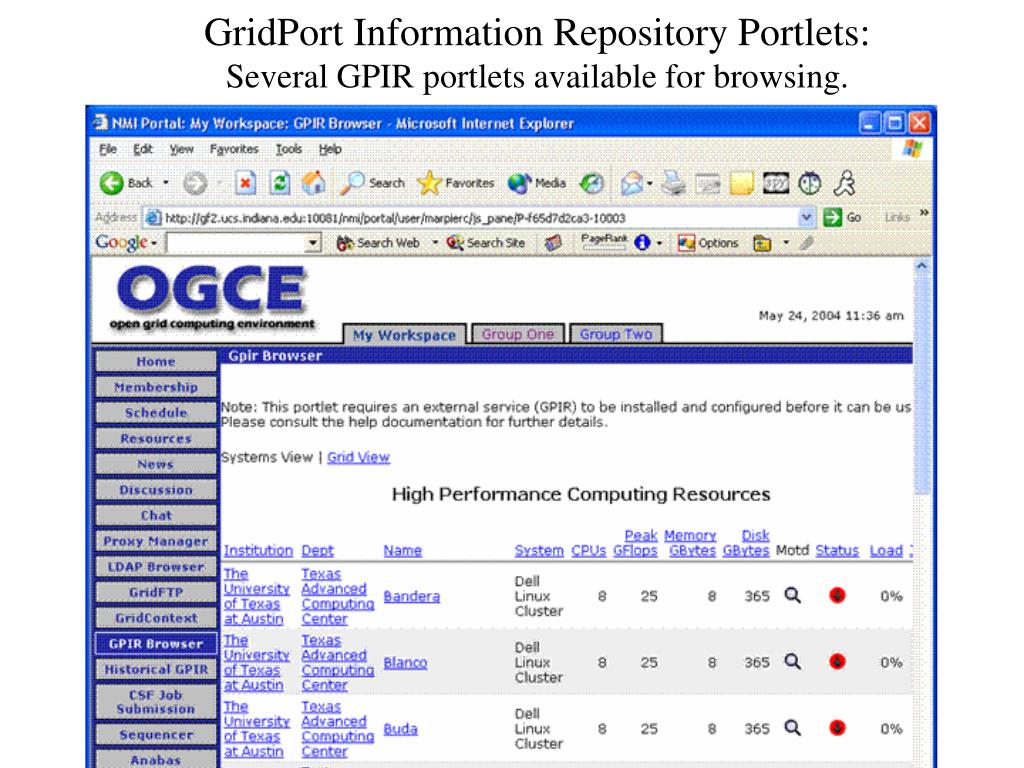Open the address bar URL dropdown
The width and height of the screenshot is (1024, 768).
[x=807, y=217]
